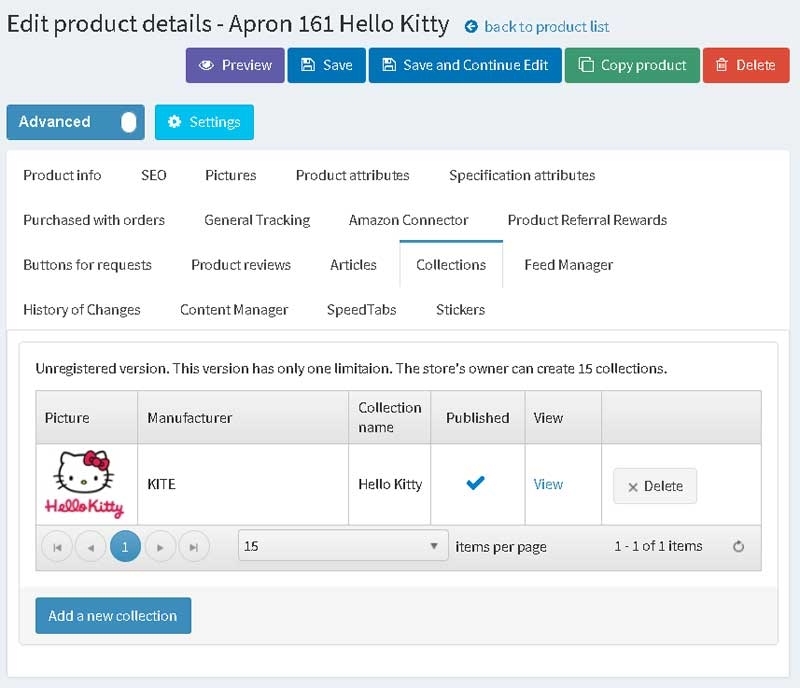Go to previous page arrow in pager

(91, 547)
